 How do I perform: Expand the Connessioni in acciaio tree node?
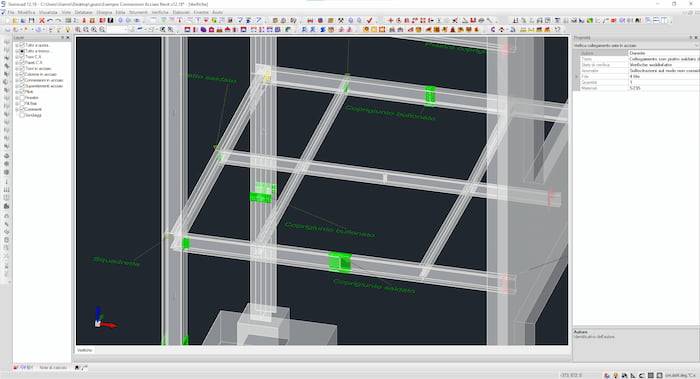pos(17,80)
